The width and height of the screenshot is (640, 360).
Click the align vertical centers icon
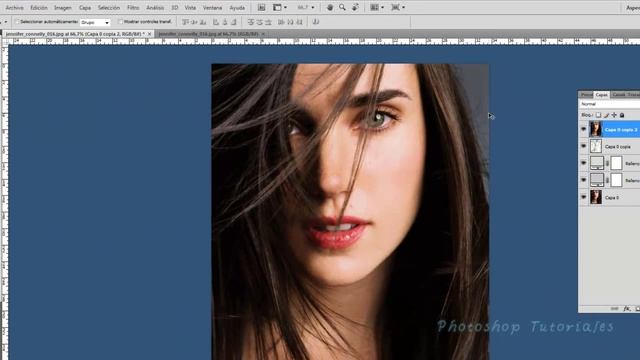pos(194,22)
